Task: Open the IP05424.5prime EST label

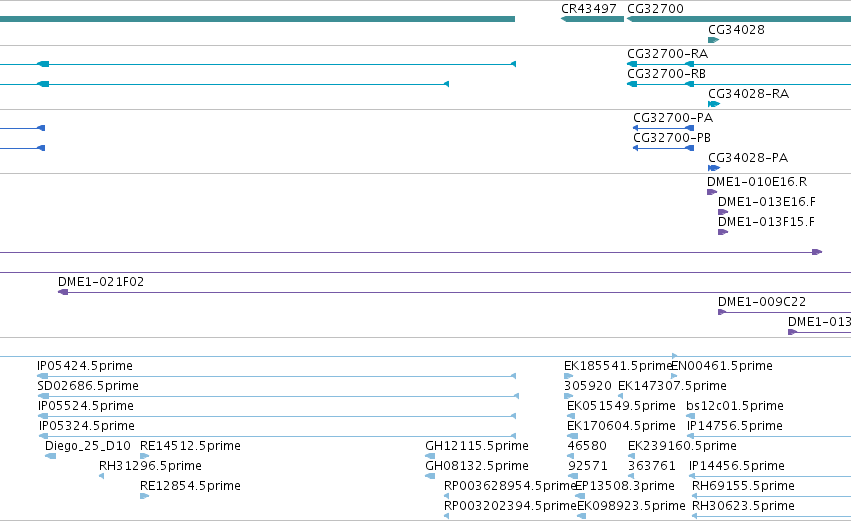Action: pos(85,366)
